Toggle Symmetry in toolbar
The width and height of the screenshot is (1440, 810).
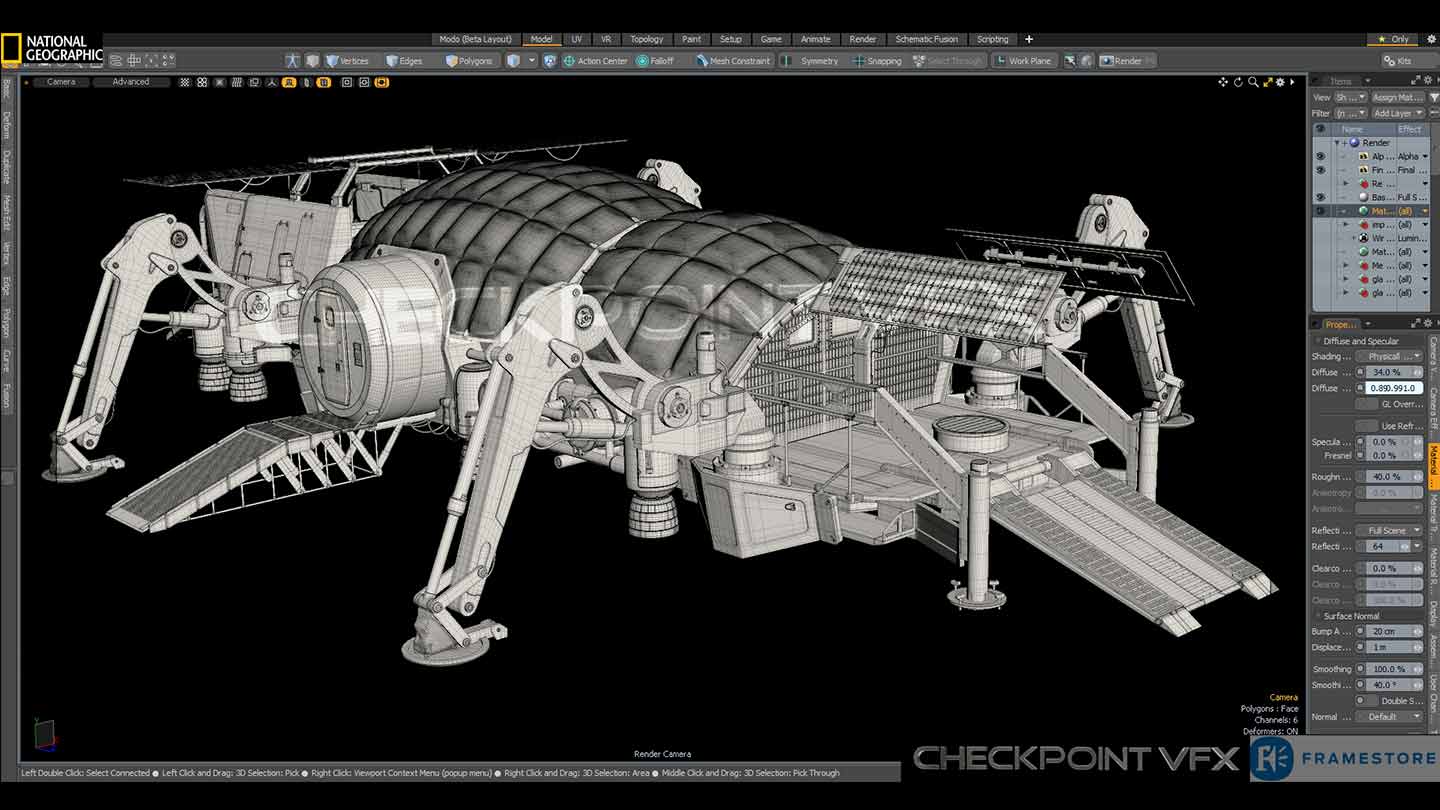pyautogui.click(x=811, y=61)
